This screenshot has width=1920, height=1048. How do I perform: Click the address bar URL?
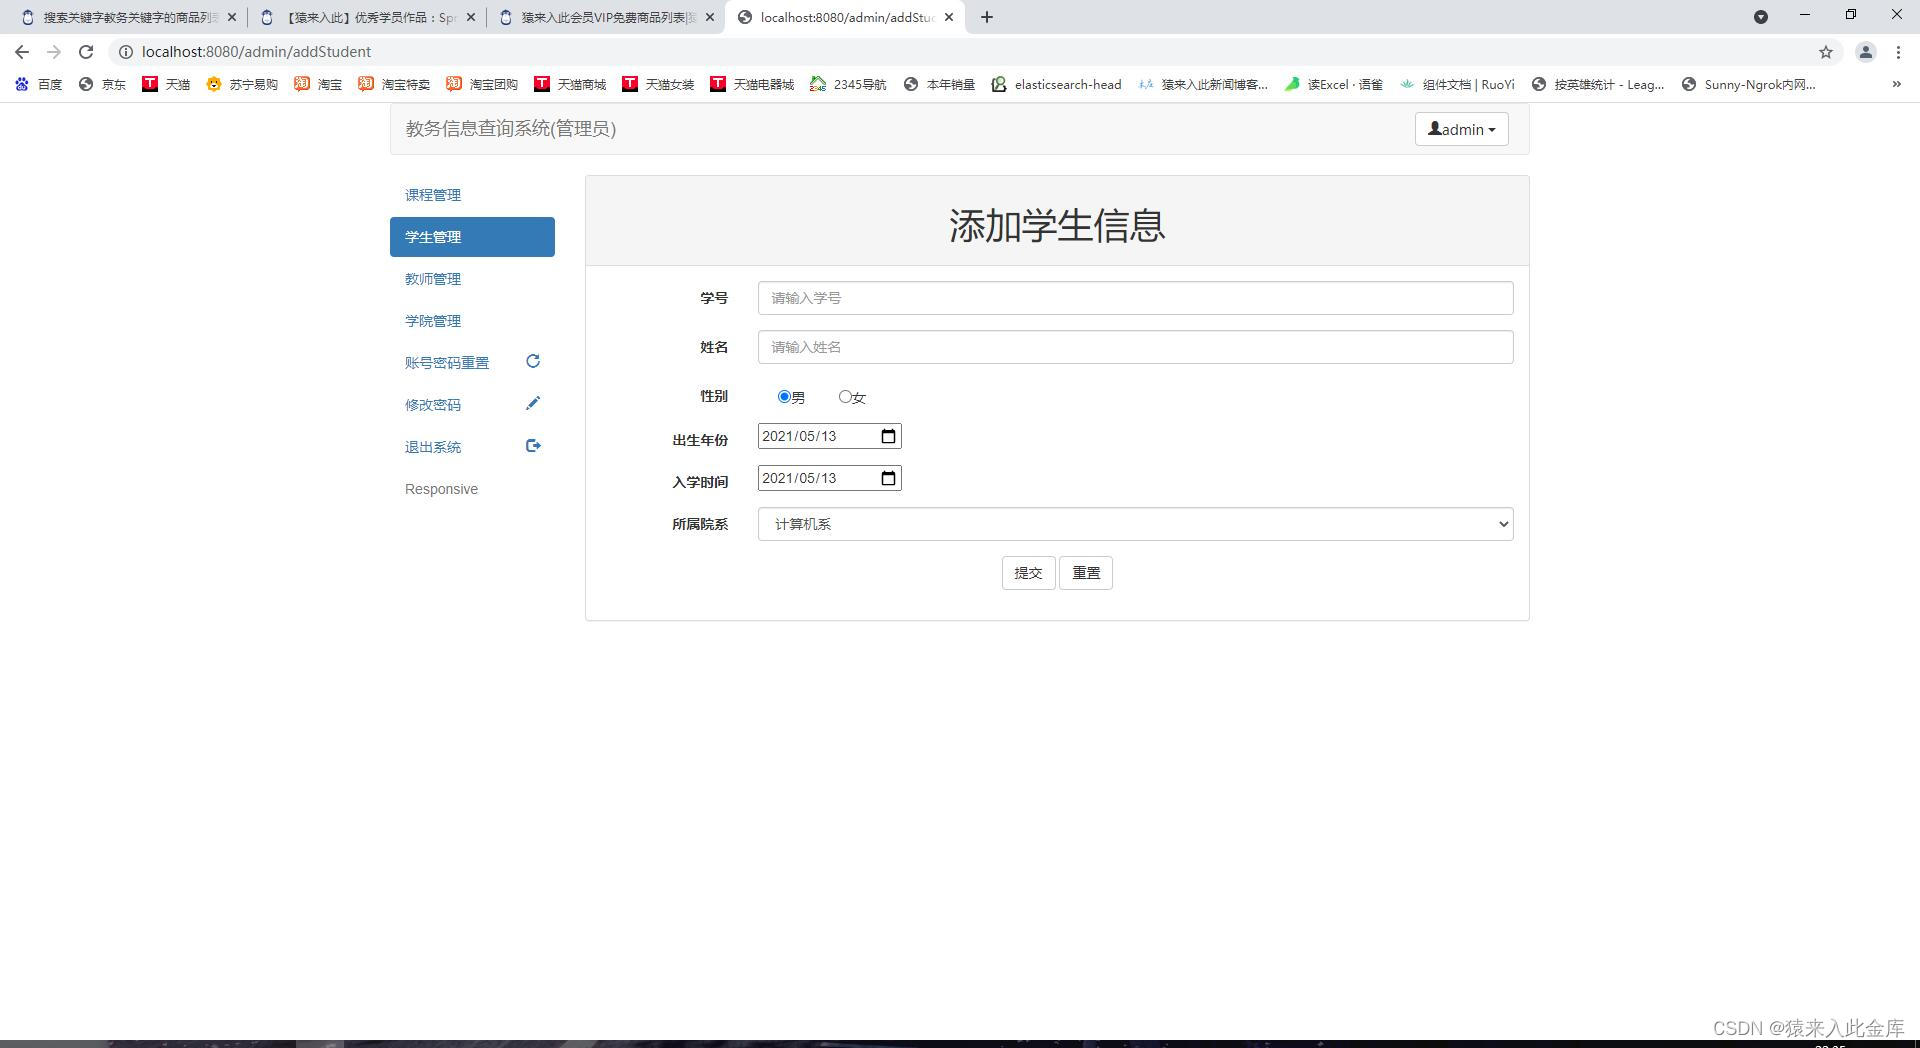pyautogui.click(x=256, y=52)
